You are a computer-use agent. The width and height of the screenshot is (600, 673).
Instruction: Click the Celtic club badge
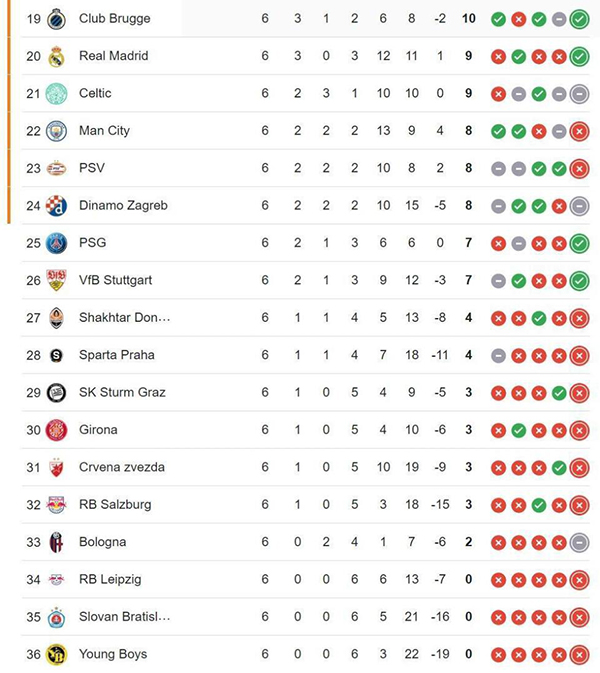tap(56, 93)
